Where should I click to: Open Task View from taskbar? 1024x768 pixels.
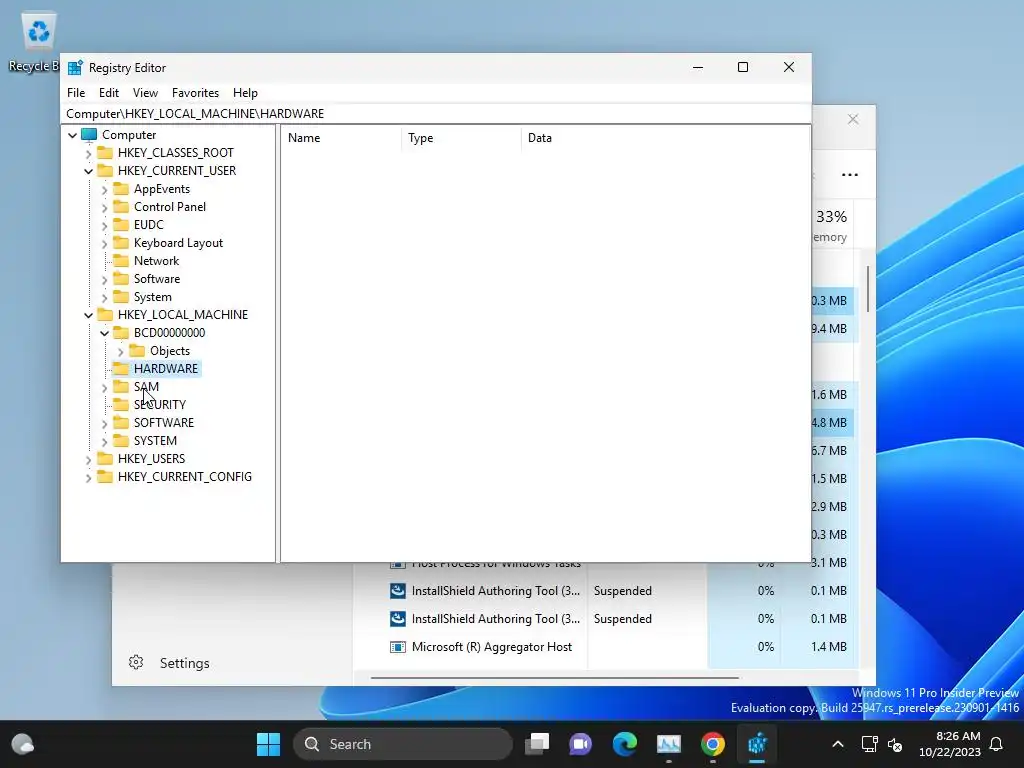coord(537,744)
